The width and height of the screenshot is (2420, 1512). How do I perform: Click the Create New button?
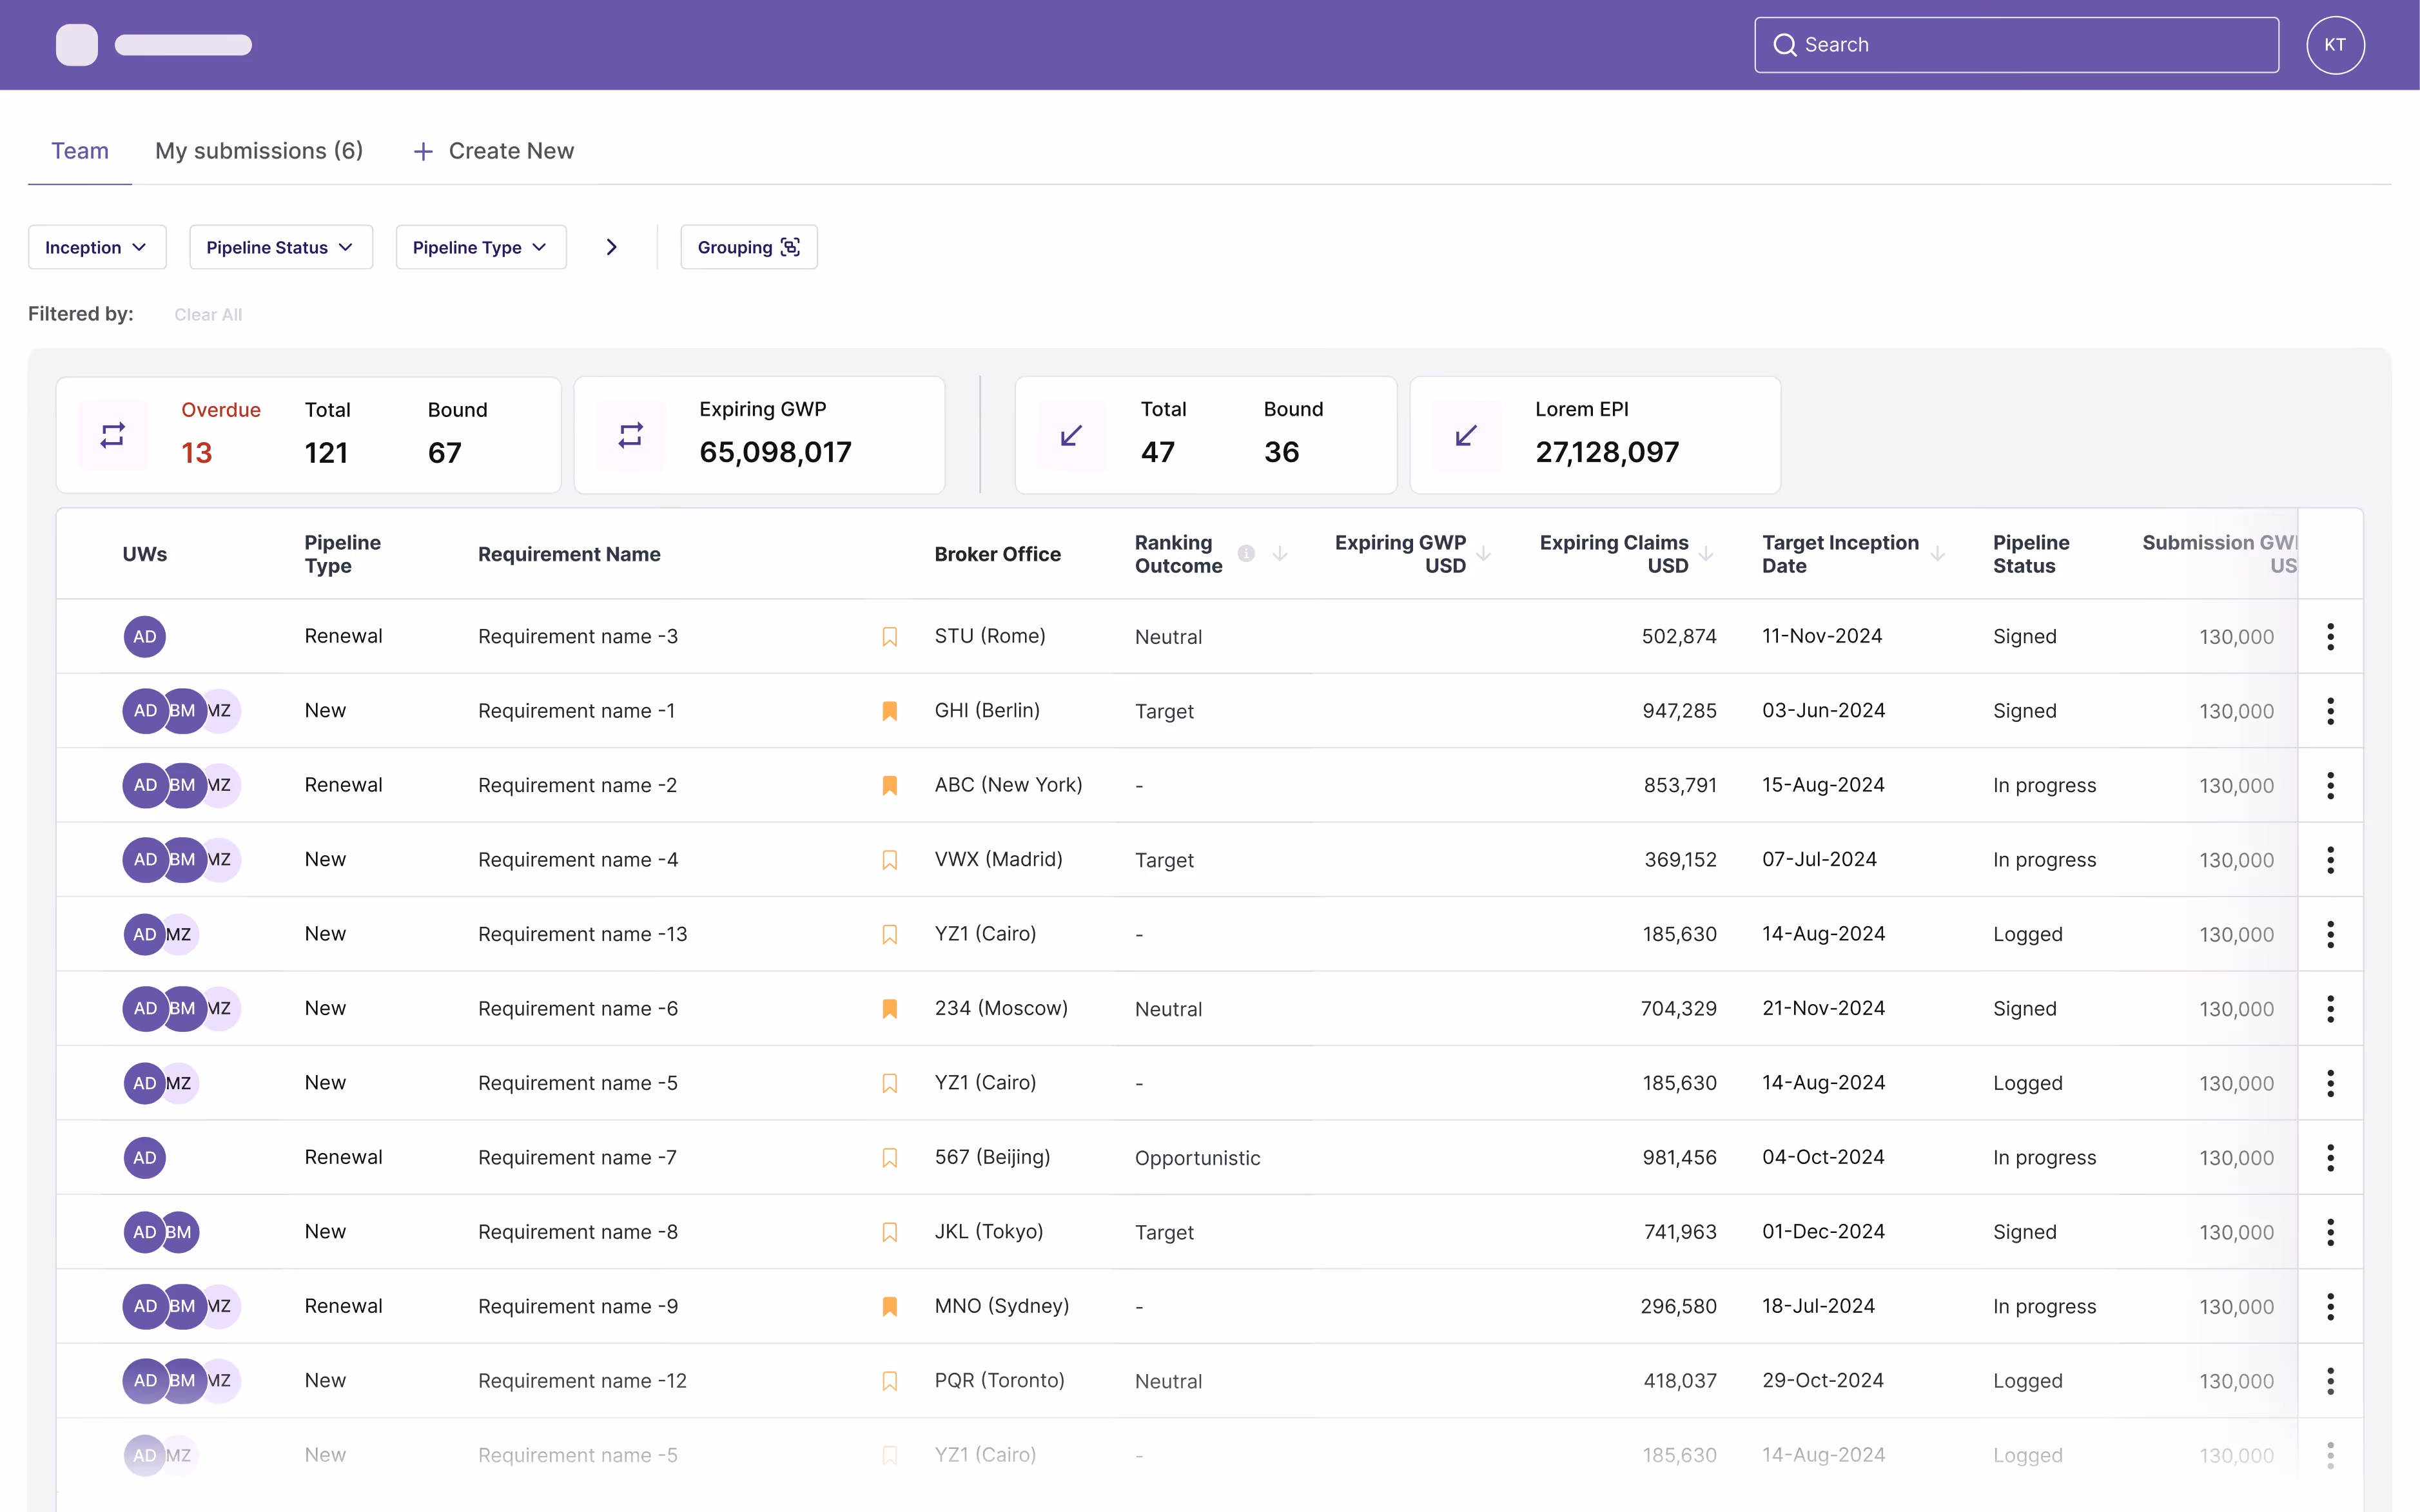coord(494,151)
